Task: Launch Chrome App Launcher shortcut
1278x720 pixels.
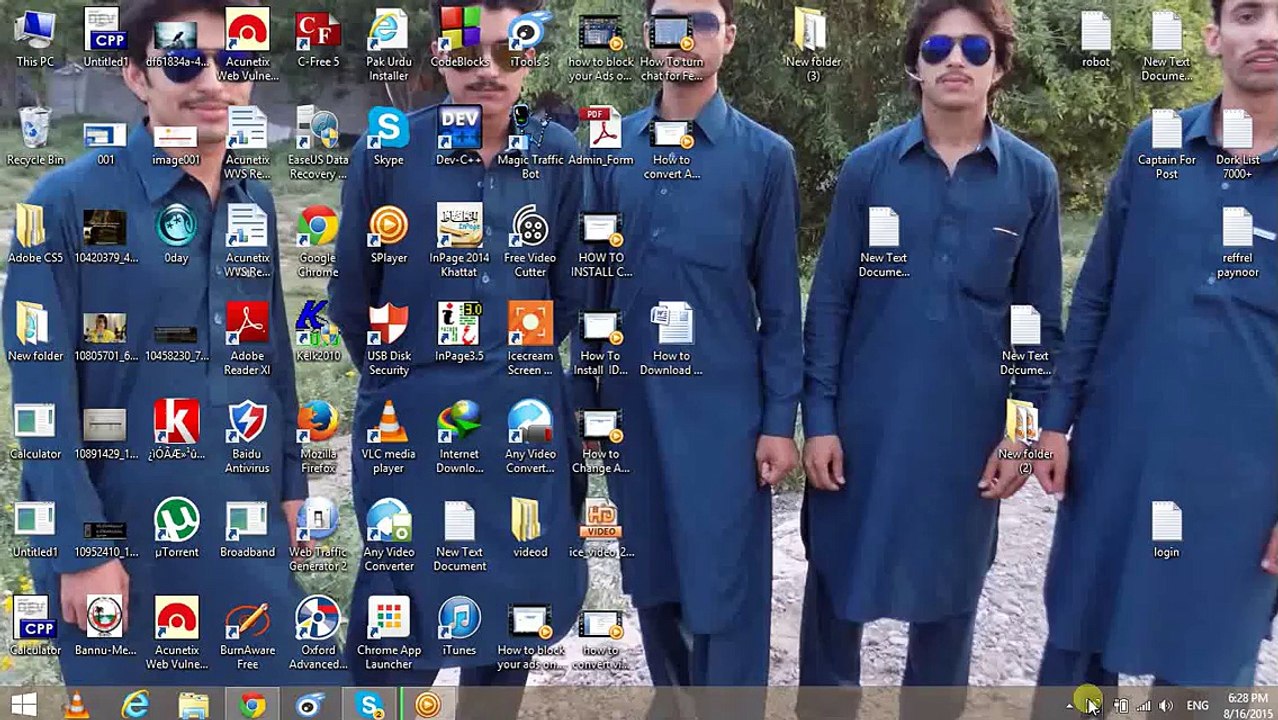Action: click(x=389, y=635)
